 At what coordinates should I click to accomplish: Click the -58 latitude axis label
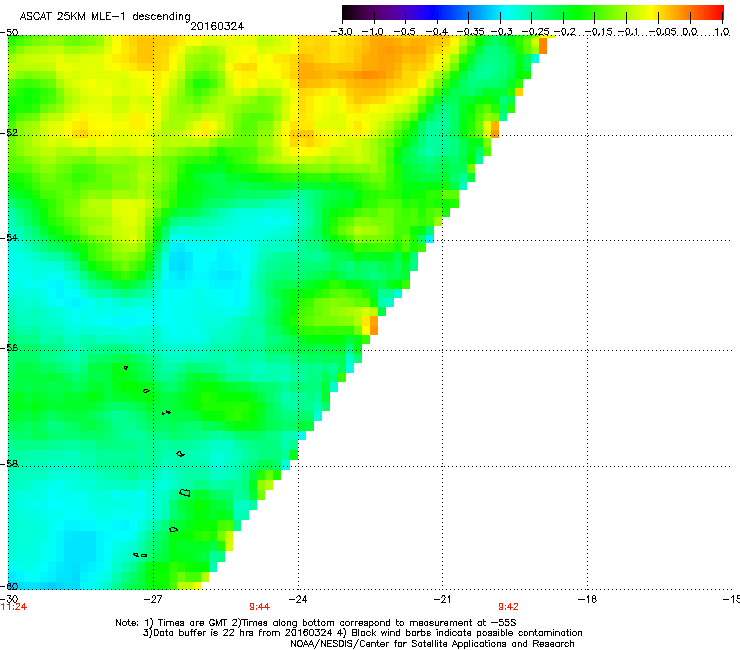[9, 464]
